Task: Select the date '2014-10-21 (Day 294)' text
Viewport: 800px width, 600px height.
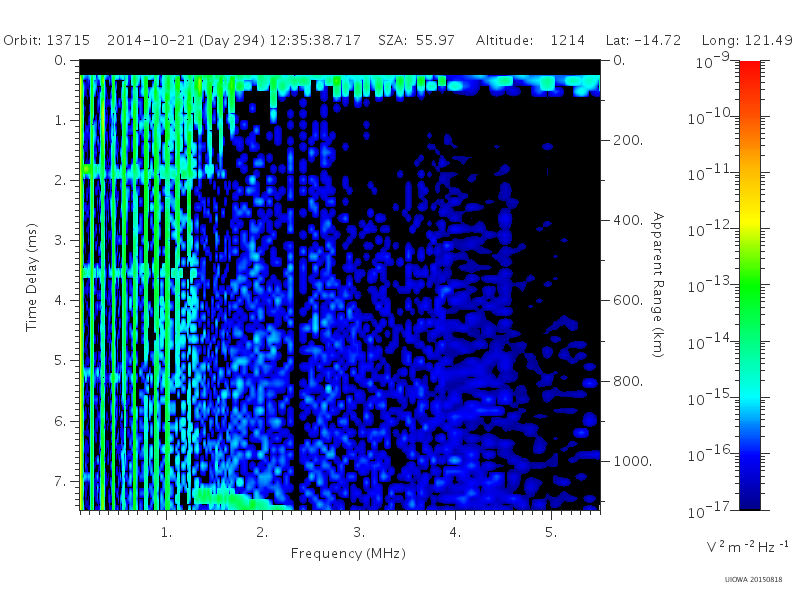Action: point(186,40)
